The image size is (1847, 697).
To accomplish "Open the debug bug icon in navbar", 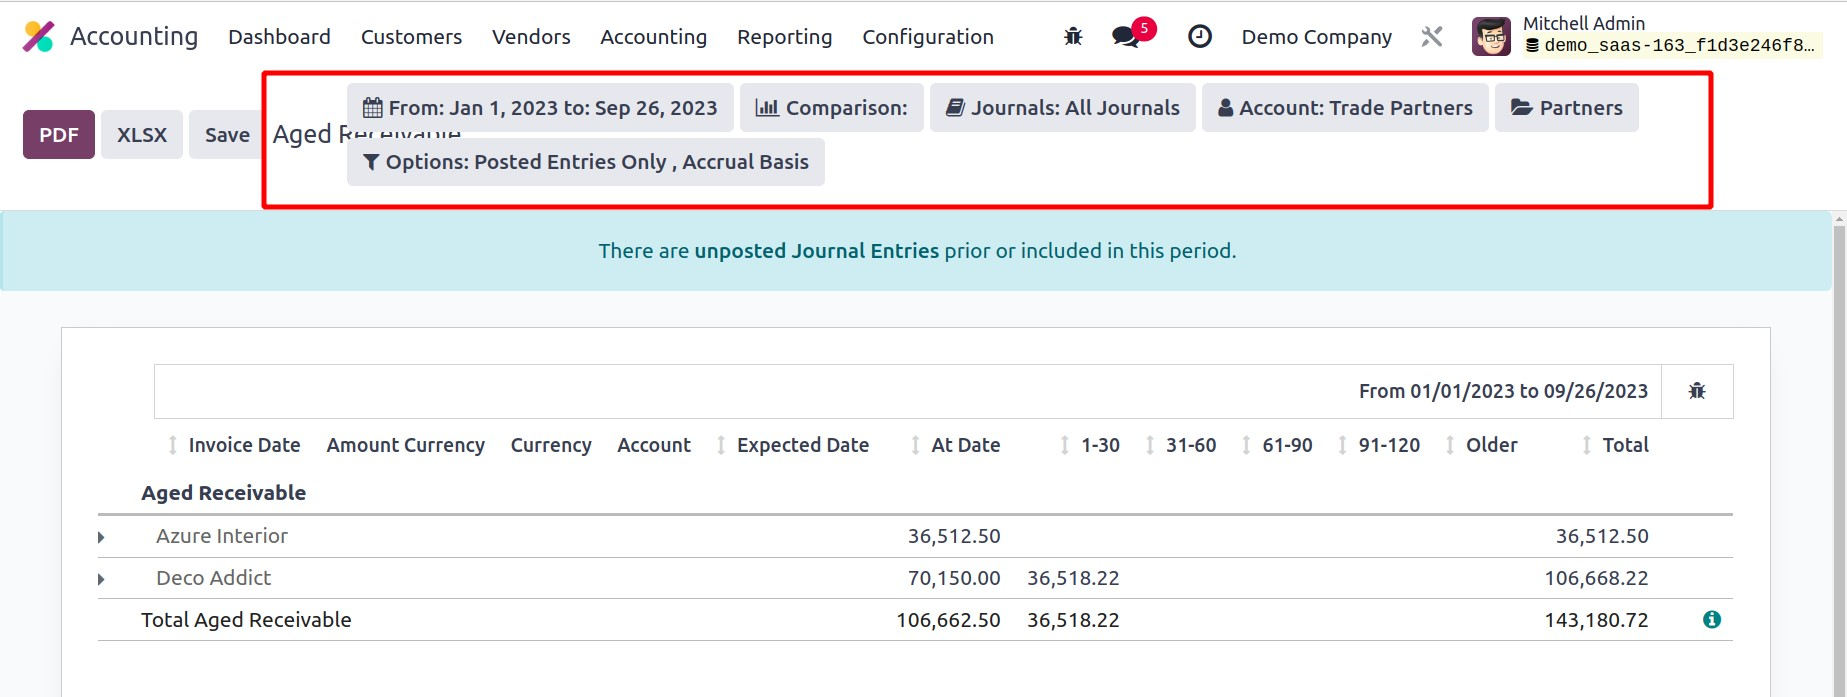I will [1073, 37].
